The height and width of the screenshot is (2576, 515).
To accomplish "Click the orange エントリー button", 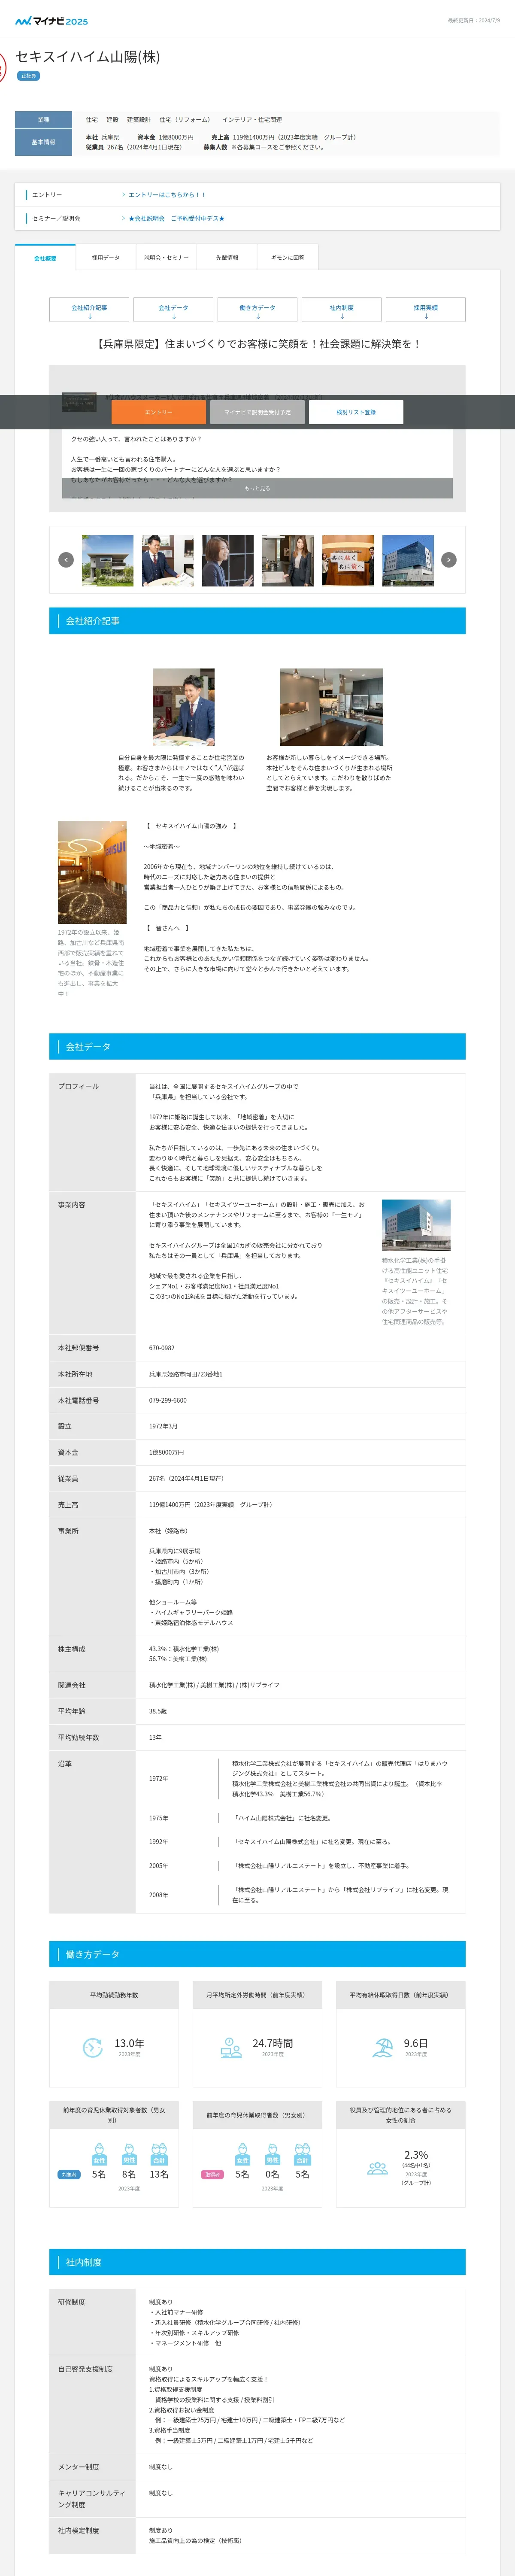I will [158, 412].
